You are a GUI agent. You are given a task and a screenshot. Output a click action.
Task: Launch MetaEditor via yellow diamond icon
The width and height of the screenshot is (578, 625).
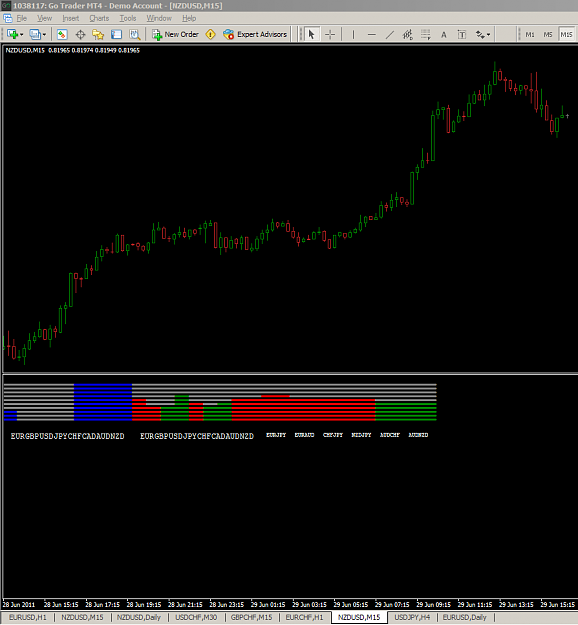pyautogui.click(x=210, y=34)
